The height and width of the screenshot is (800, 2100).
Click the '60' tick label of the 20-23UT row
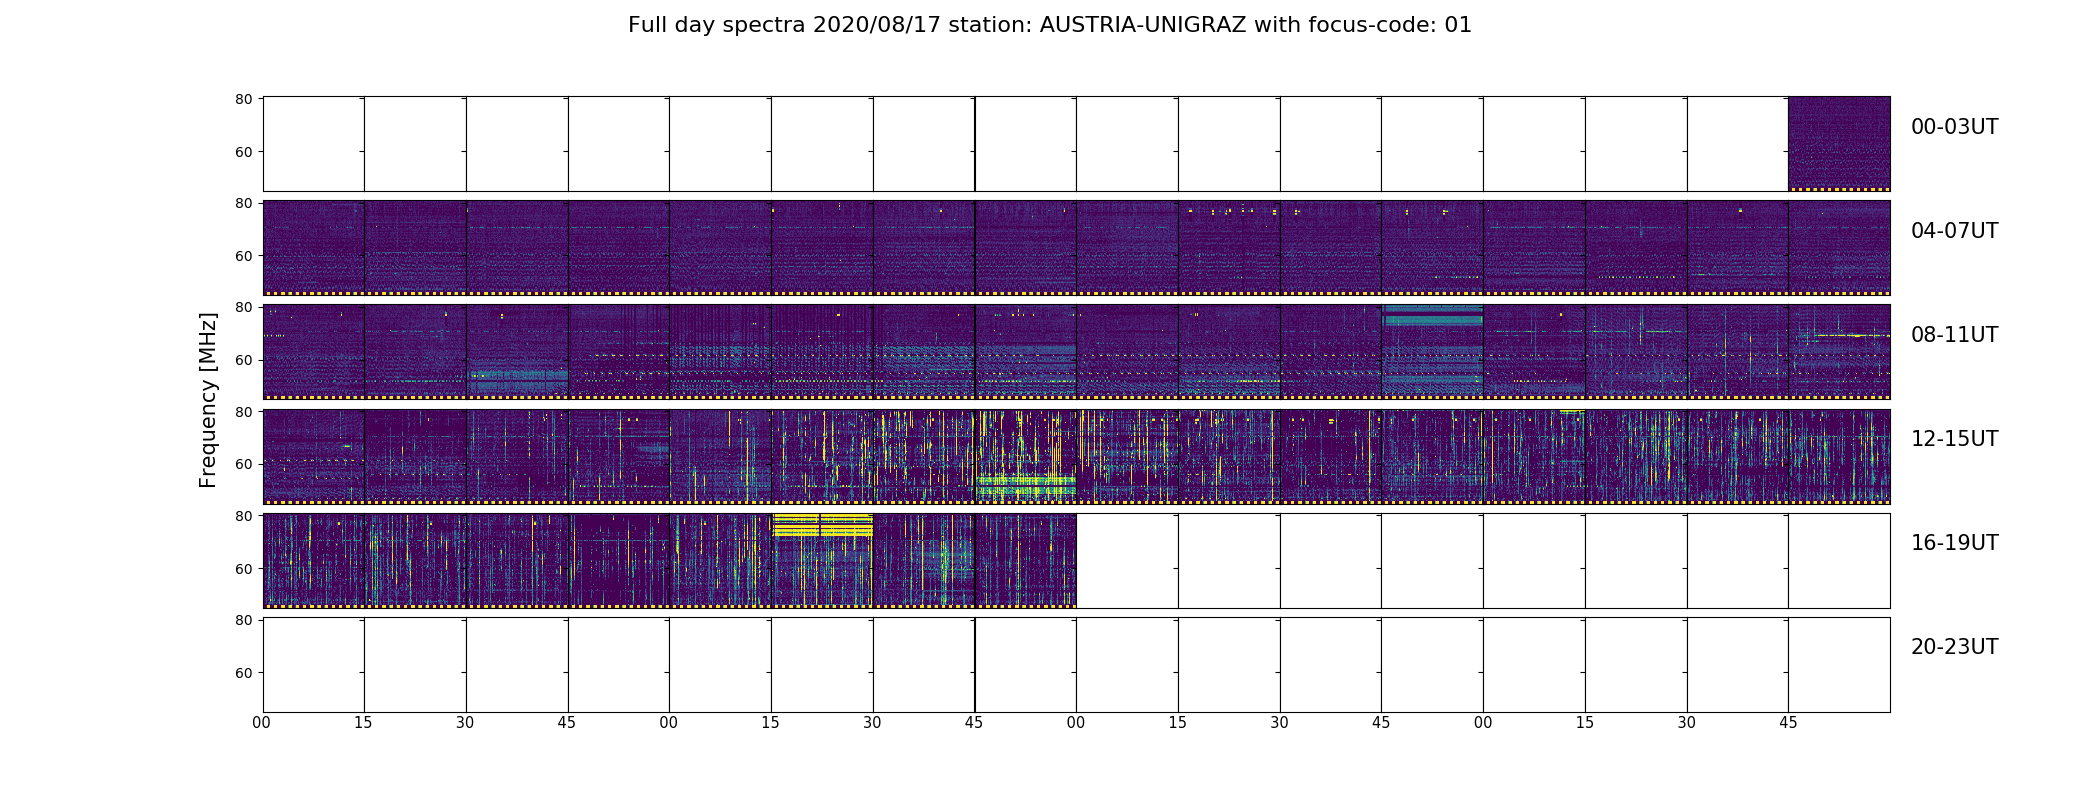coord(243,673)
